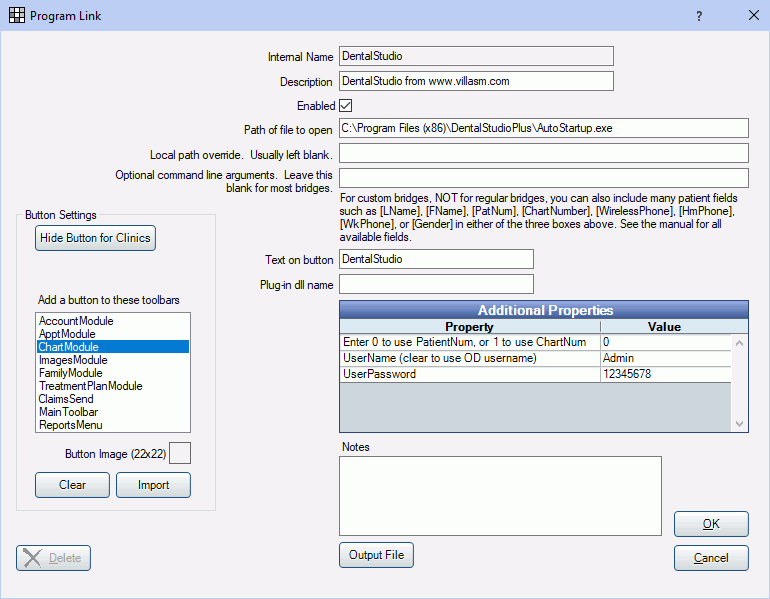Viewport: 770px width, 599px height.
Task: Click the Button Image 22x22 preview box
Action: 180,453
